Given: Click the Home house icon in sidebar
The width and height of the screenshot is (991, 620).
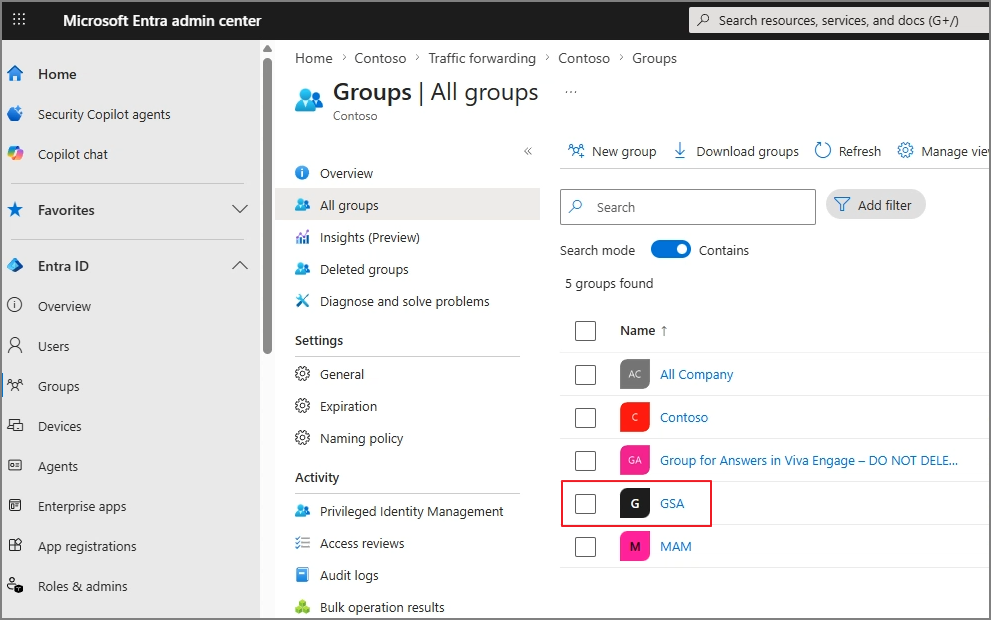Looking at the screenshot, I should pos(15,74).
